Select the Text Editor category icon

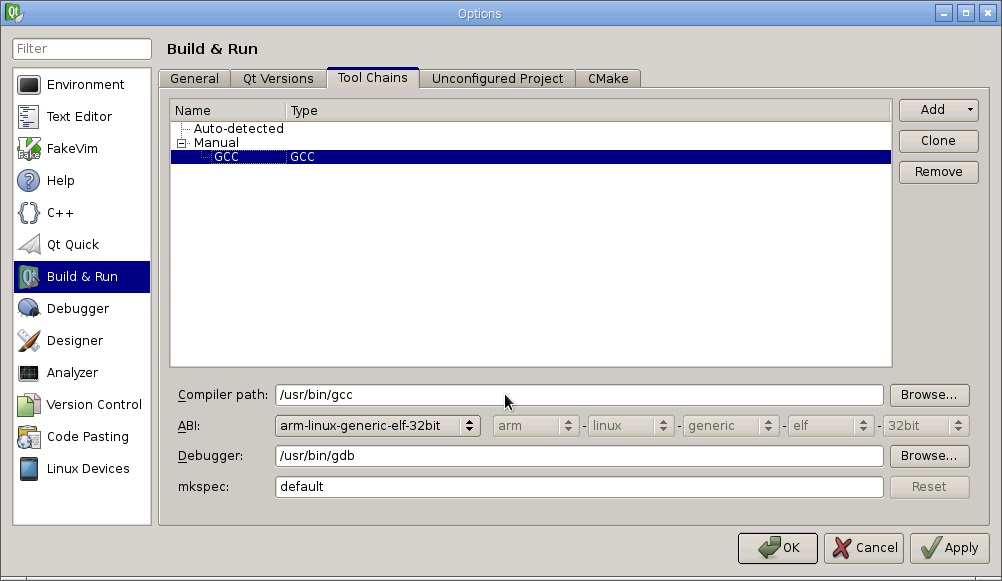(29, 117)
